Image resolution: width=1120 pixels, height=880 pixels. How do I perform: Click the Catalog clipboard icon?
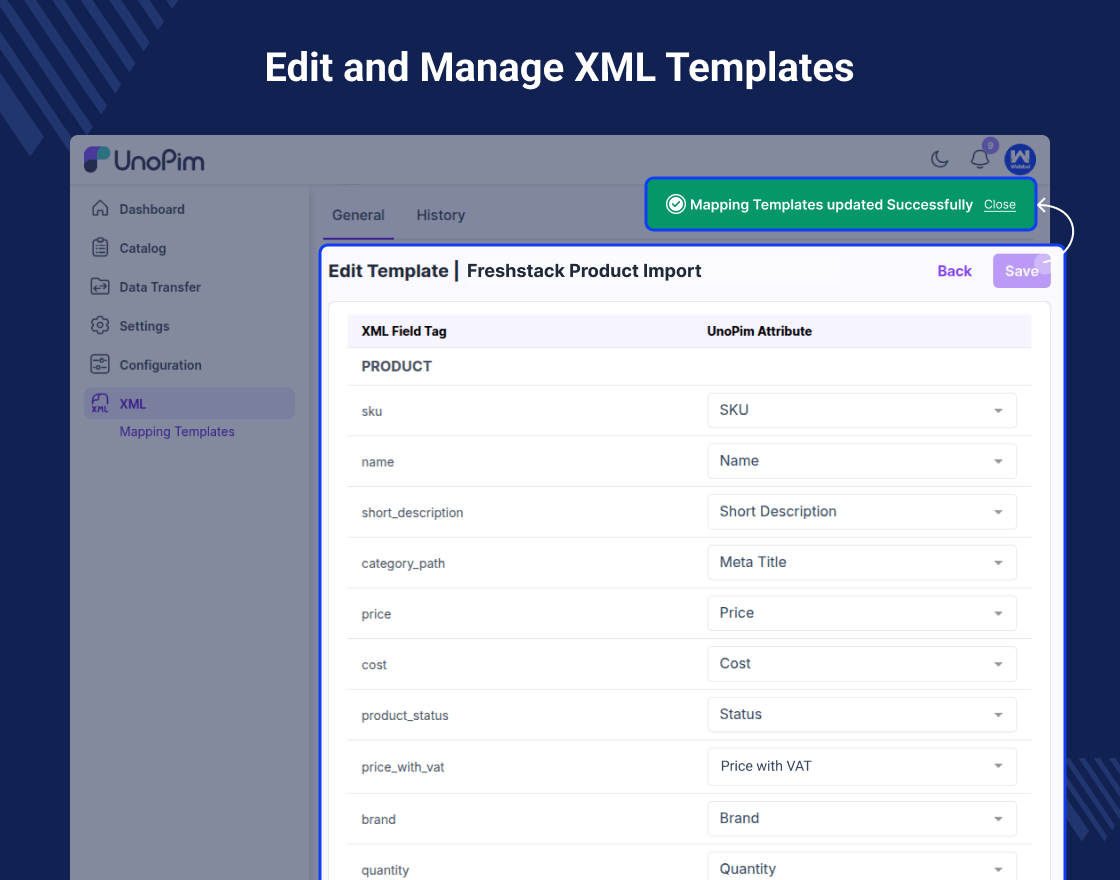tap(100, 247)
